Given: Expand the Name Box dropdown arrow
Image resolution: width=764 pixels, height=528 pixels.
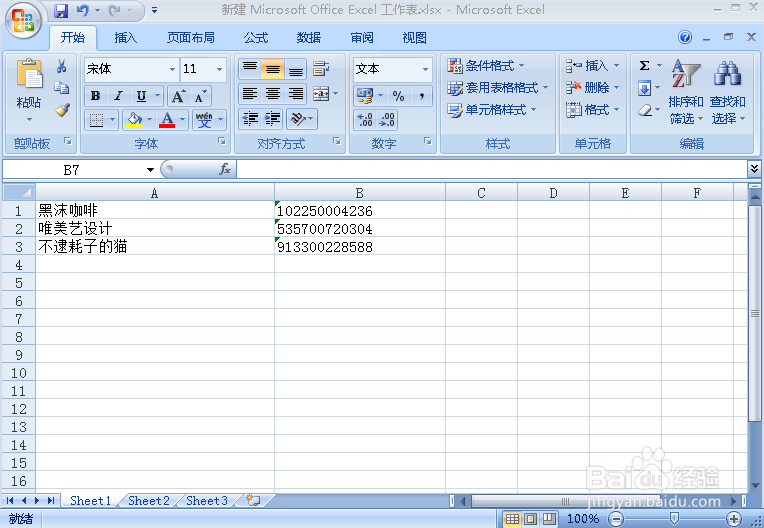Looking at the screenshot, I should point(150,170).
